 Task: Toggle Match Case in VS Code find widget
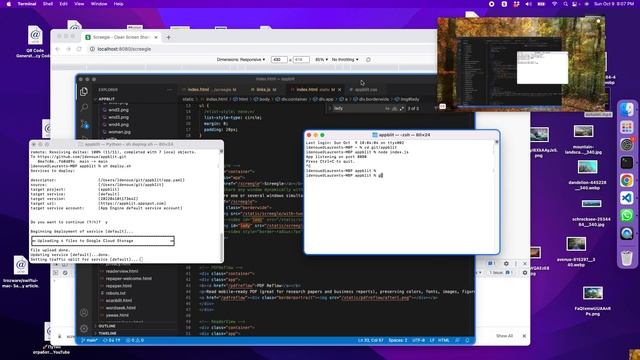pyautogui.click(x=387, y=109)
